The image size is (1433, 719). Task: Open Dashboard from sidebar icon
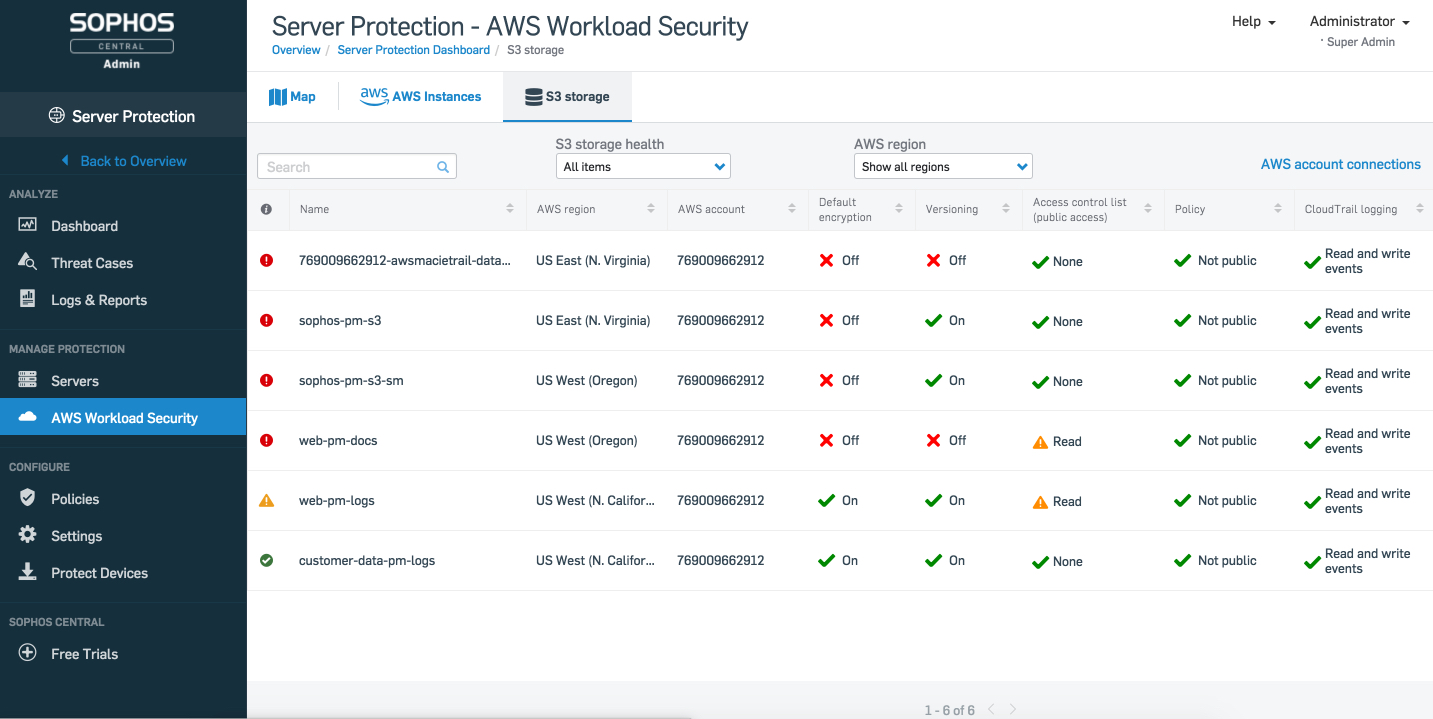coord(28,225)
